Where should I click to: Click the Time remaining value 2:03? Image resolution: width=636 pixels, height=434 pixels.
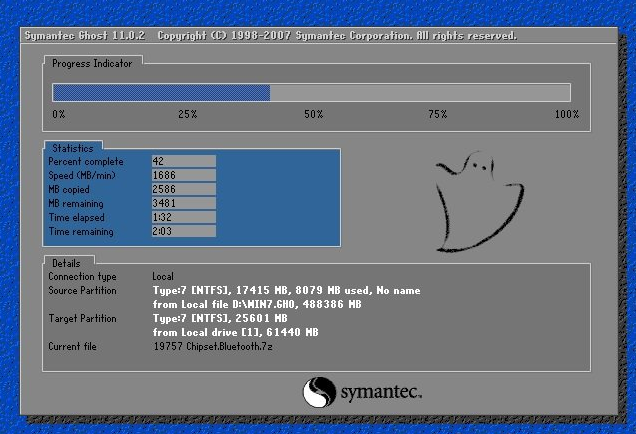pyautogui.click(x=184, y=231)
